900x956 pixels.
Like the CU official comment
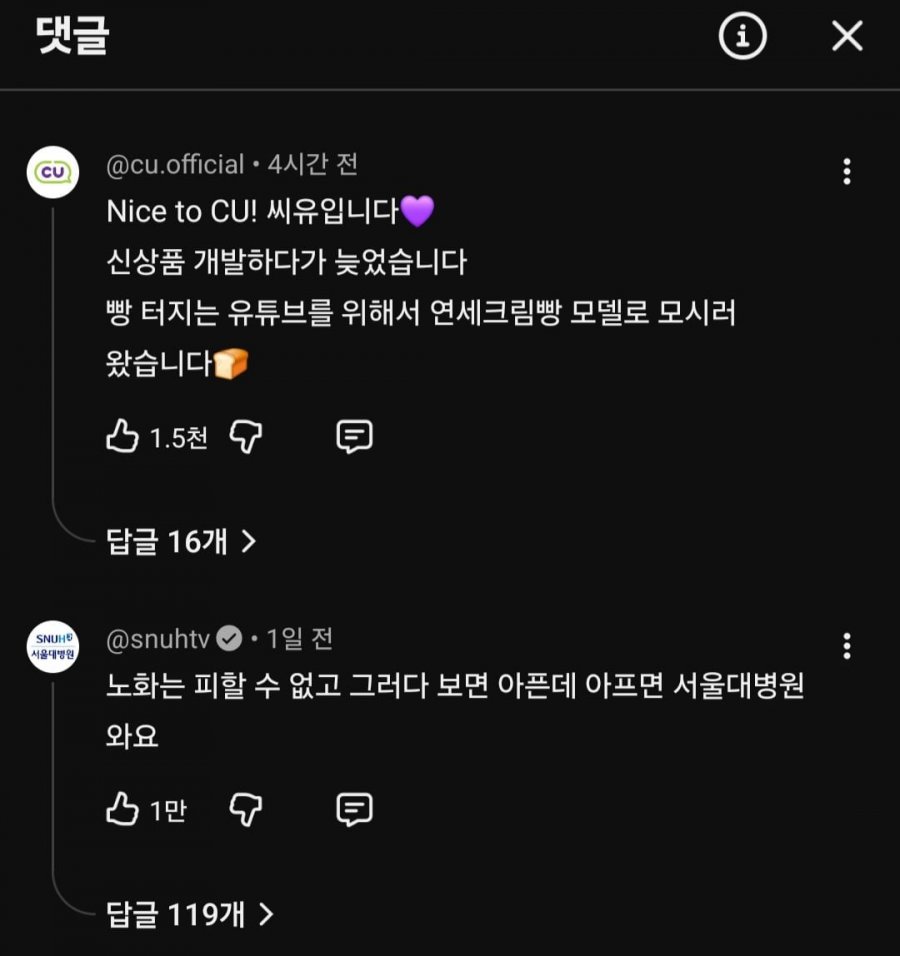(122, 437)
